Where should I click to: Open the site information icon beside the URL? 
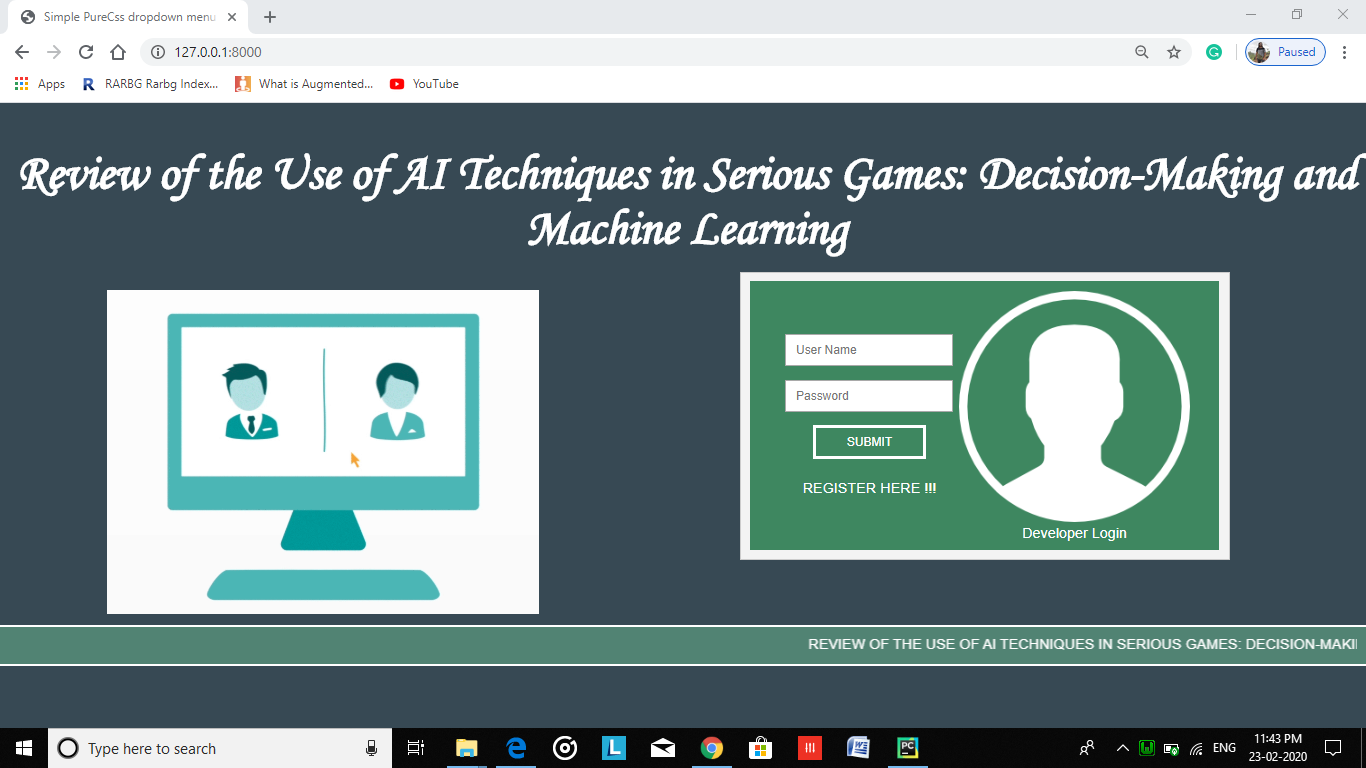[x=157, y=52]
